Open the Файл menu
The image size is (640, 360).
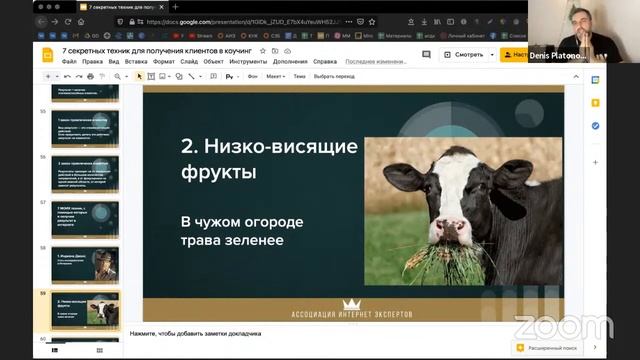click(69, 62)
